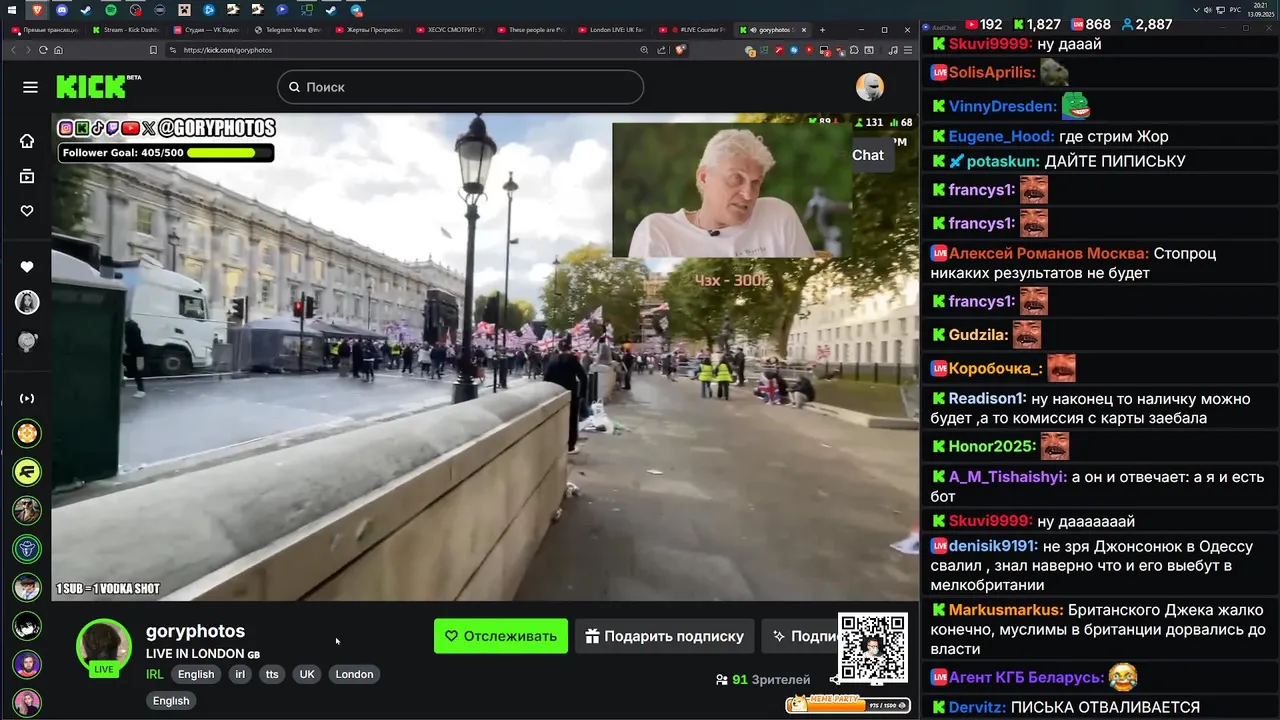Click the 91 Зрителей viewer count

click(x=763, y=679)
